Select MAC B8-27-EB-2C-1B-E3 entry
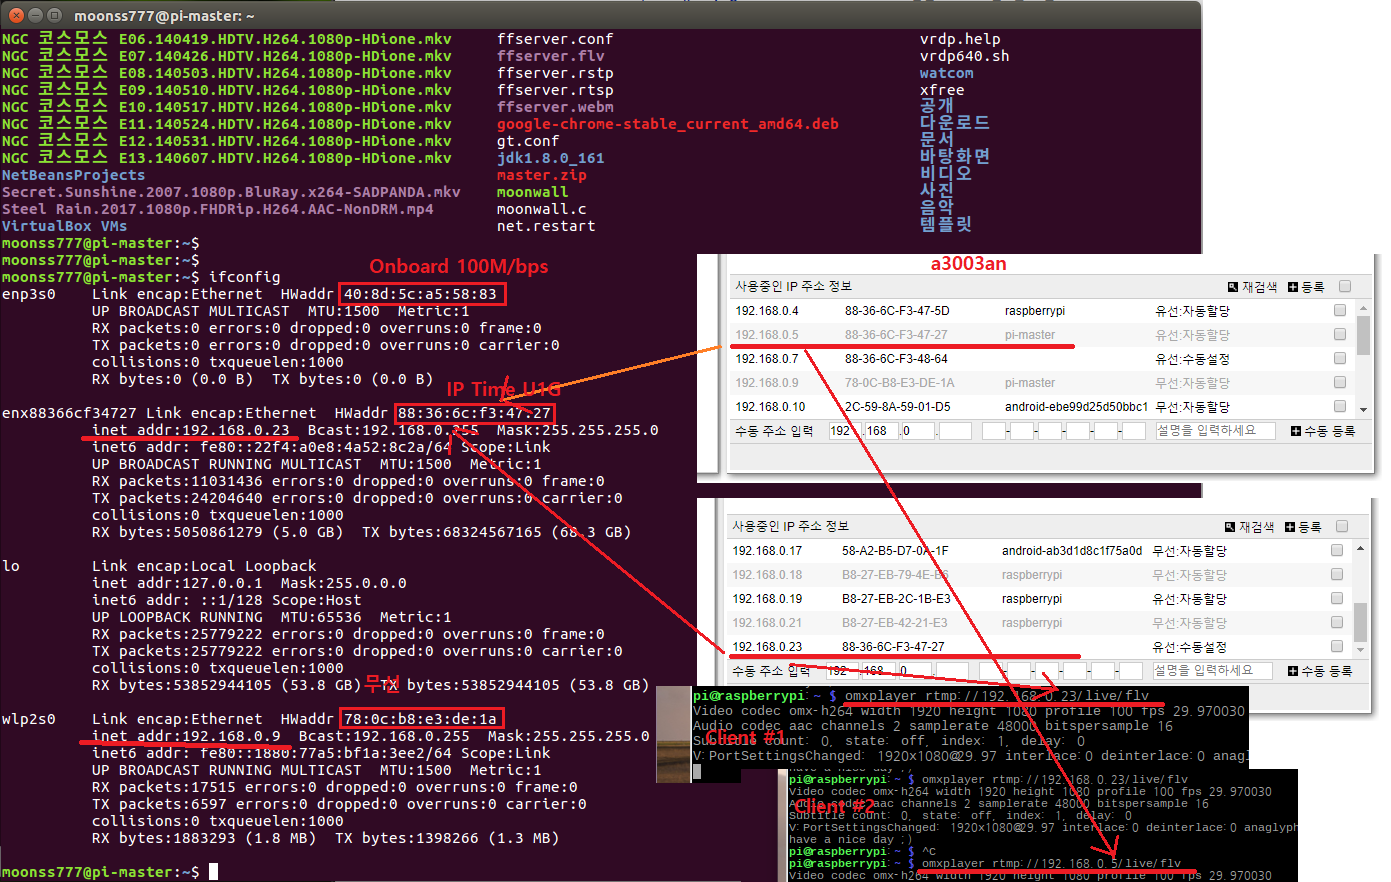The width and height of the screenshot is (1391, 882). pyautogui.click(x=896, y=599)
